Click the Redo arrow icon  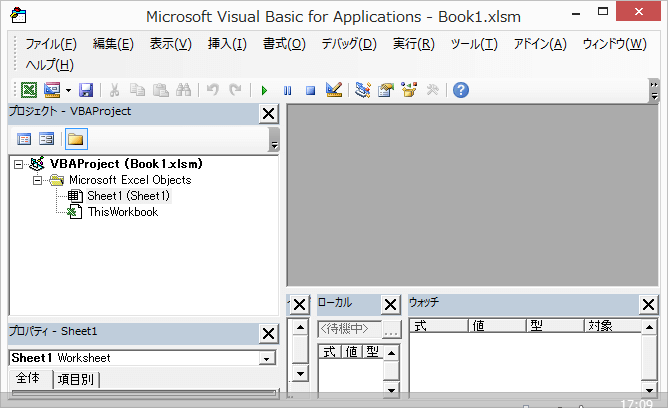tap(235, 90)
